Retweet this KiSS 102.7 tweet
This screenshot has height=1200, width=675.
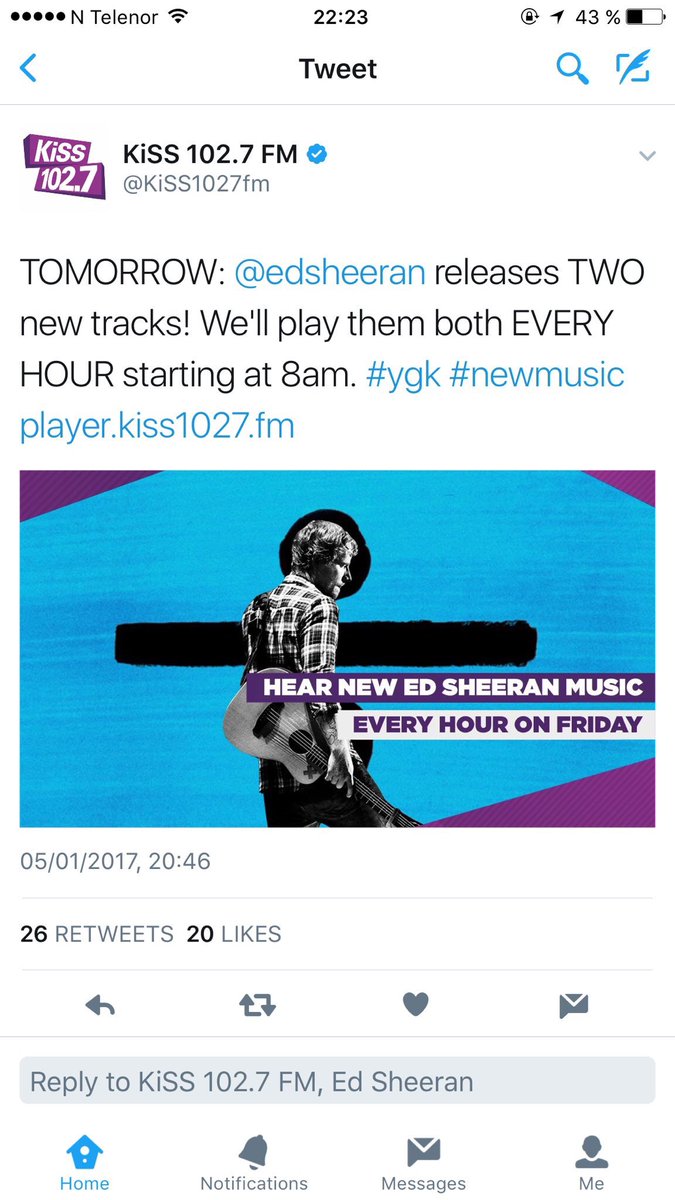tap(258, 1005)
